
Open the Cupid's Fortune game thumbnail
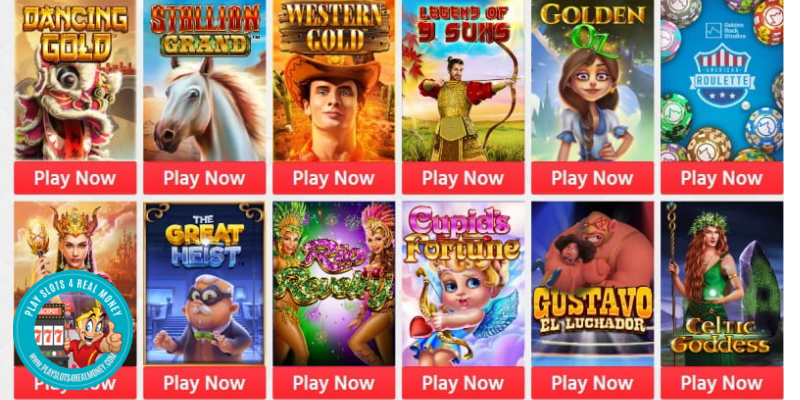click(x=463, y=284)
